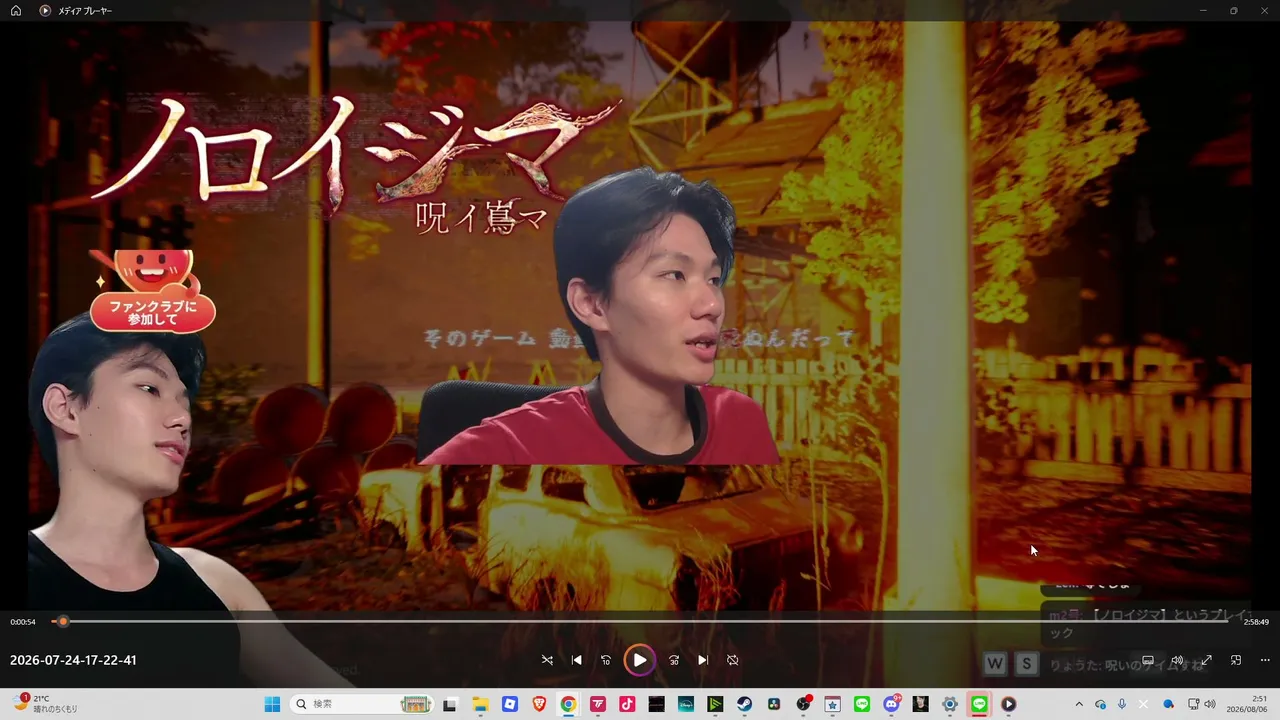The width and height of the screenshot is (1280, 720).
Task: Go to Media Player home
Action: coord(16,10)
